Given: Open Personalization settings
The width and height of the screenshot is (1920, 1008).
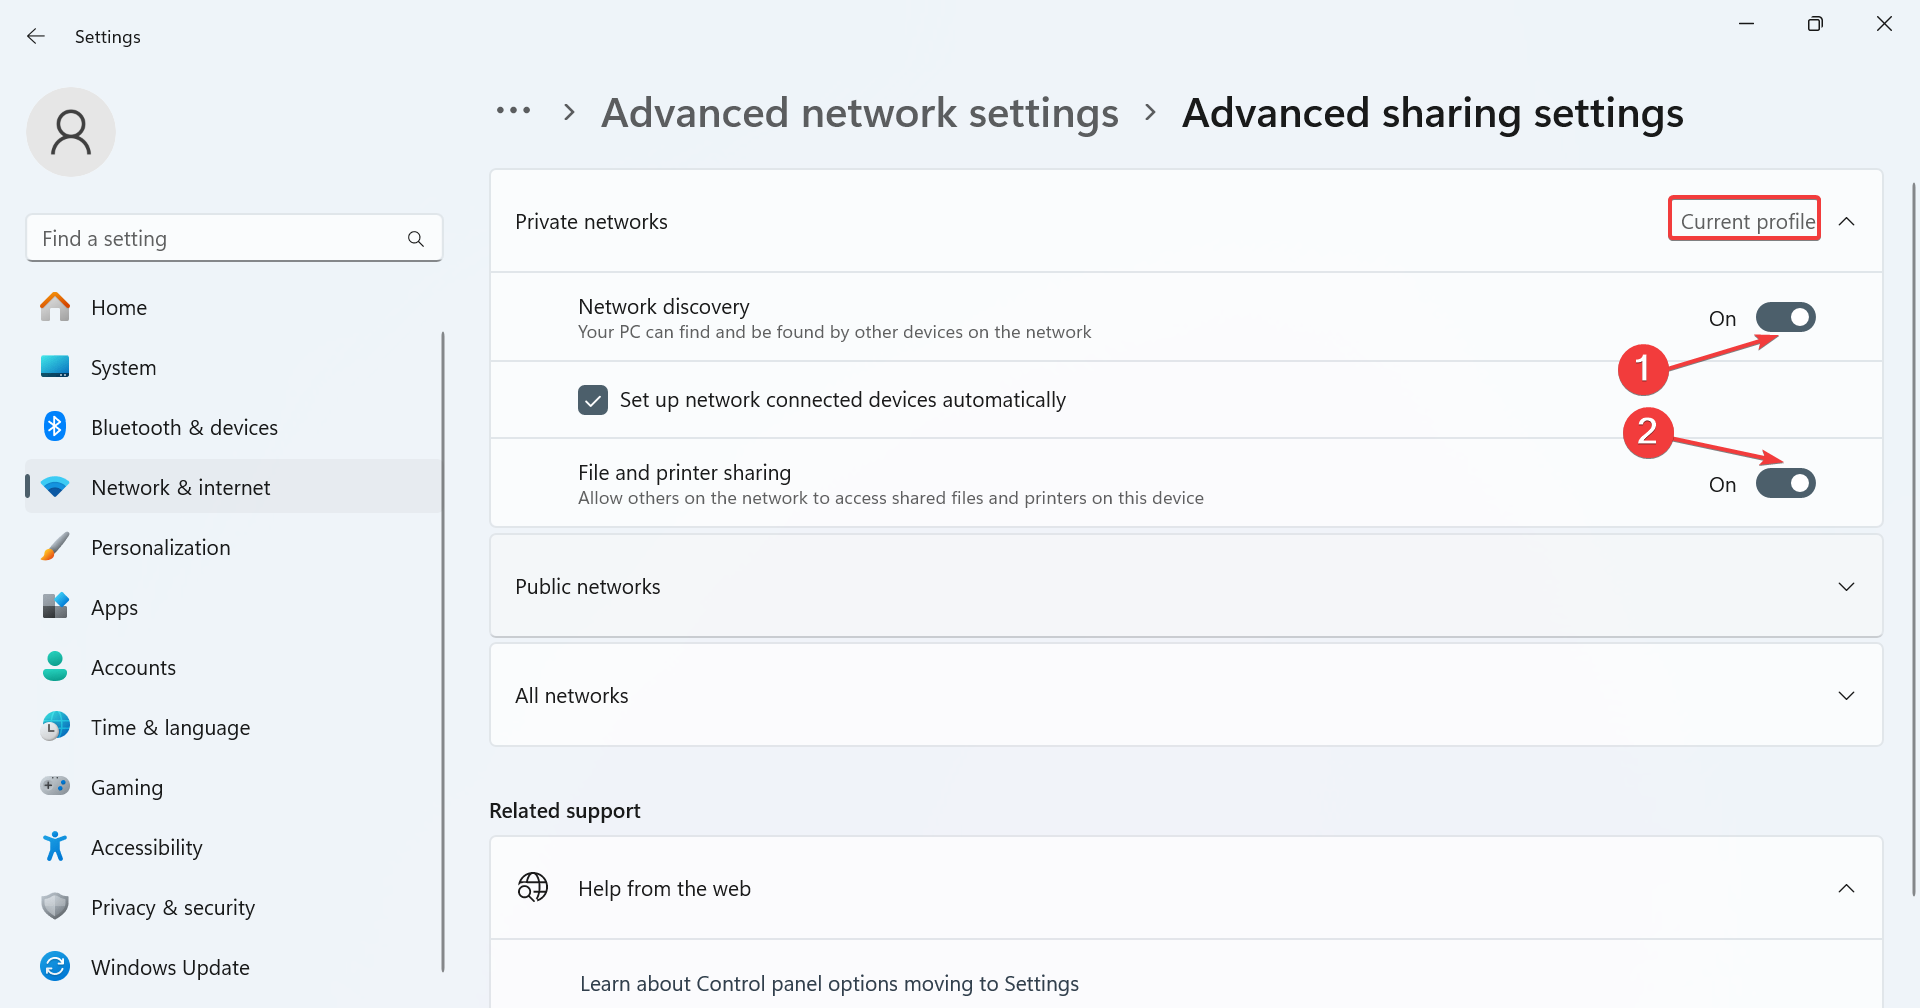Looking at the screenshot, I should point(234,547).
